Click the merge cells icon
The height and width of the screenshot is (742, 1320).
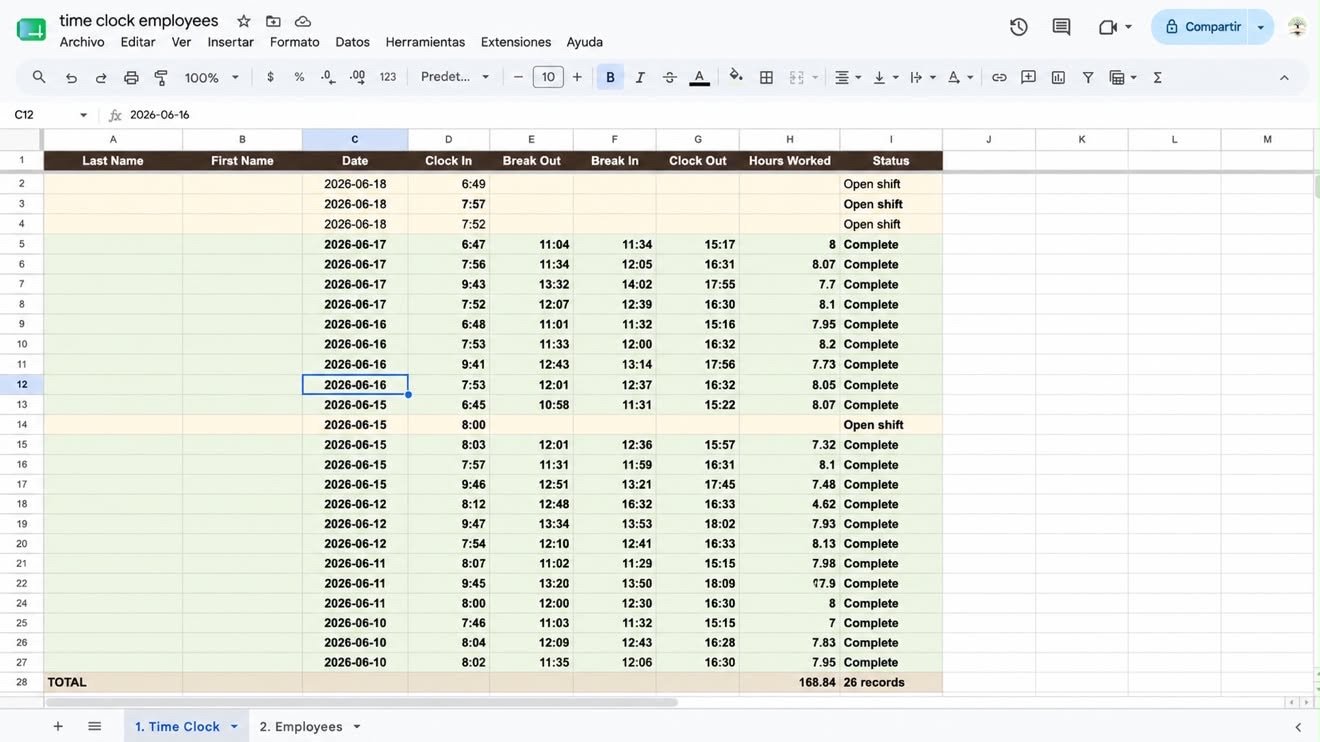coord(797,77)
